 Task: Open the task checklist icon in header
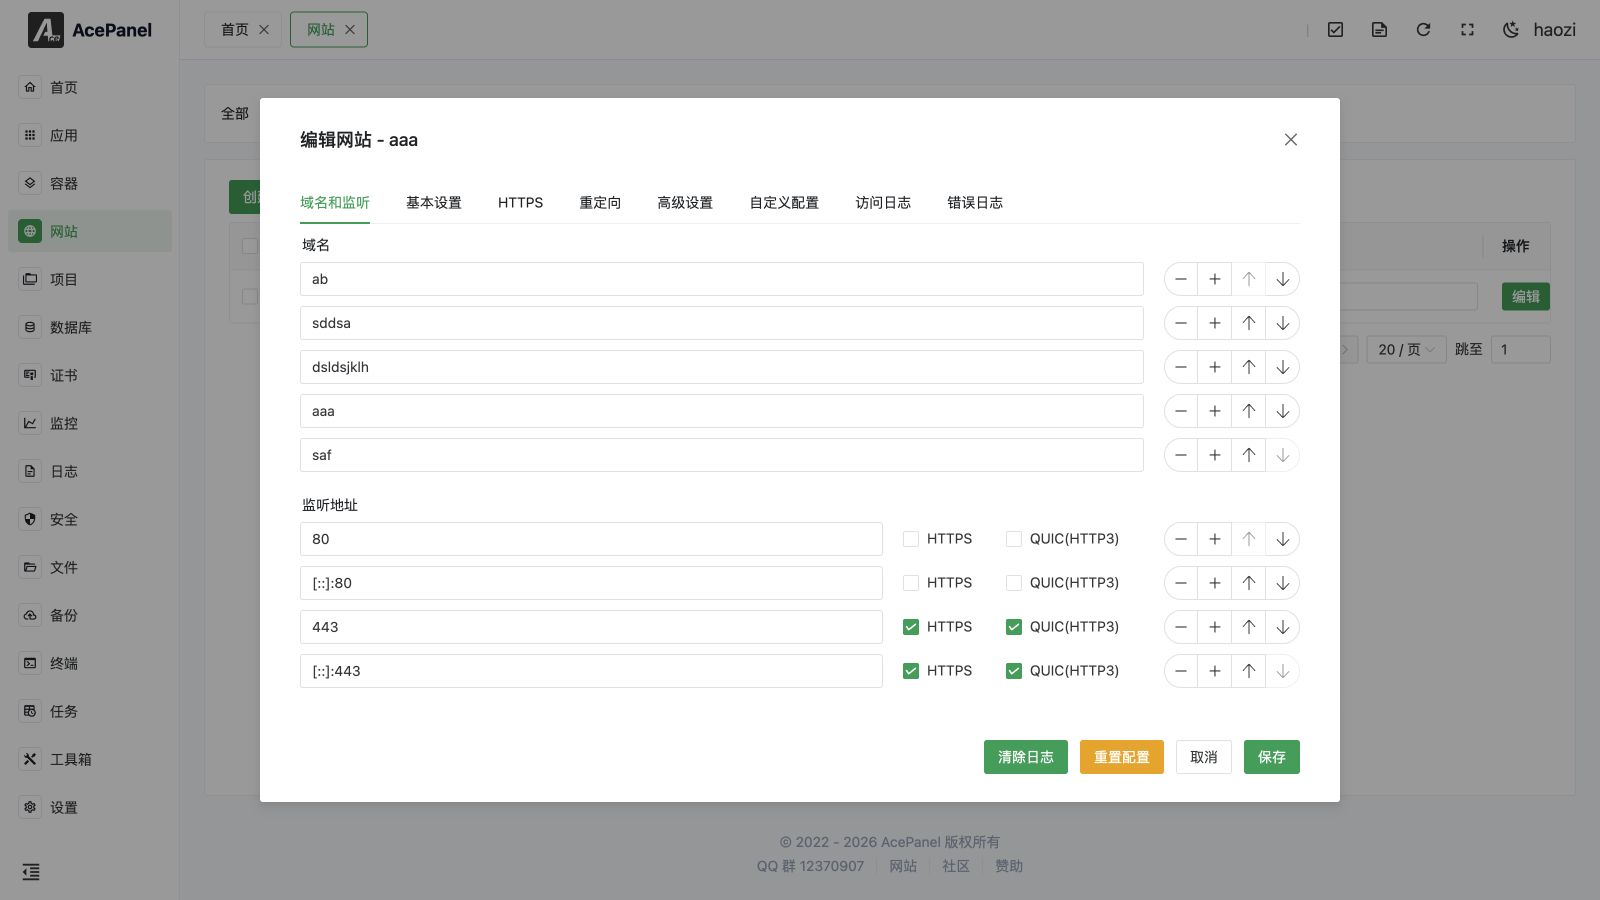click(1335, 30)
